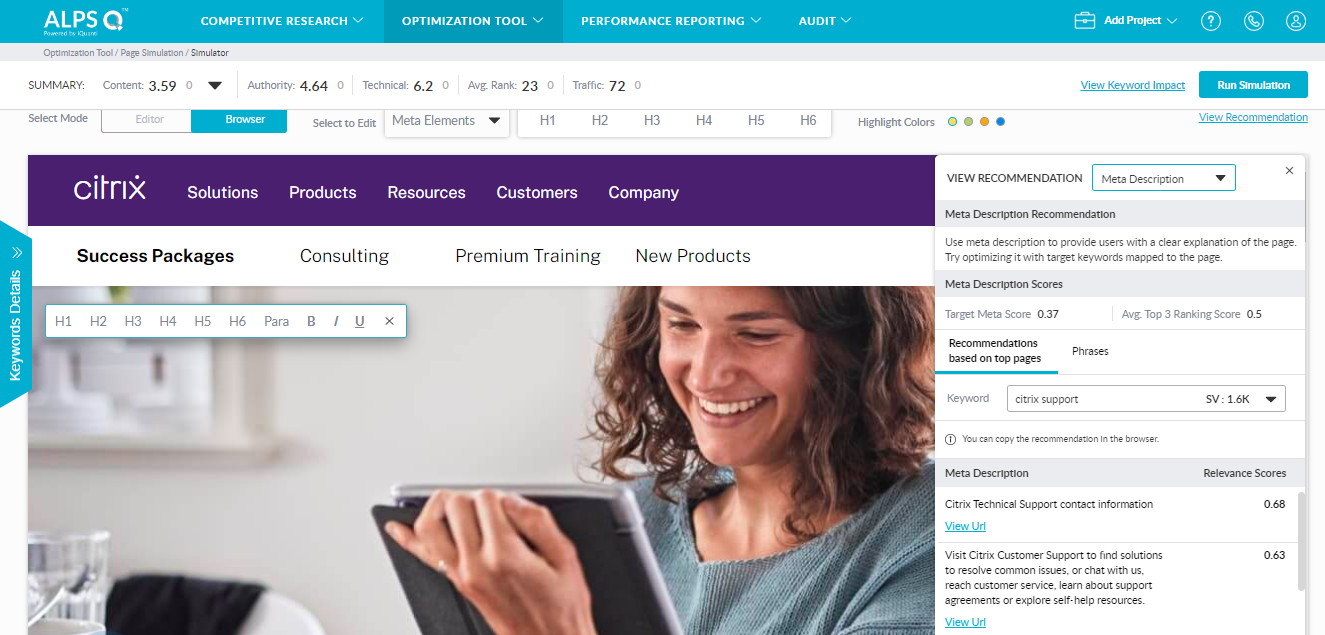Click the phone contact icon
The height and width of the screenshot is (635, 1325).
coord(1253,21)
